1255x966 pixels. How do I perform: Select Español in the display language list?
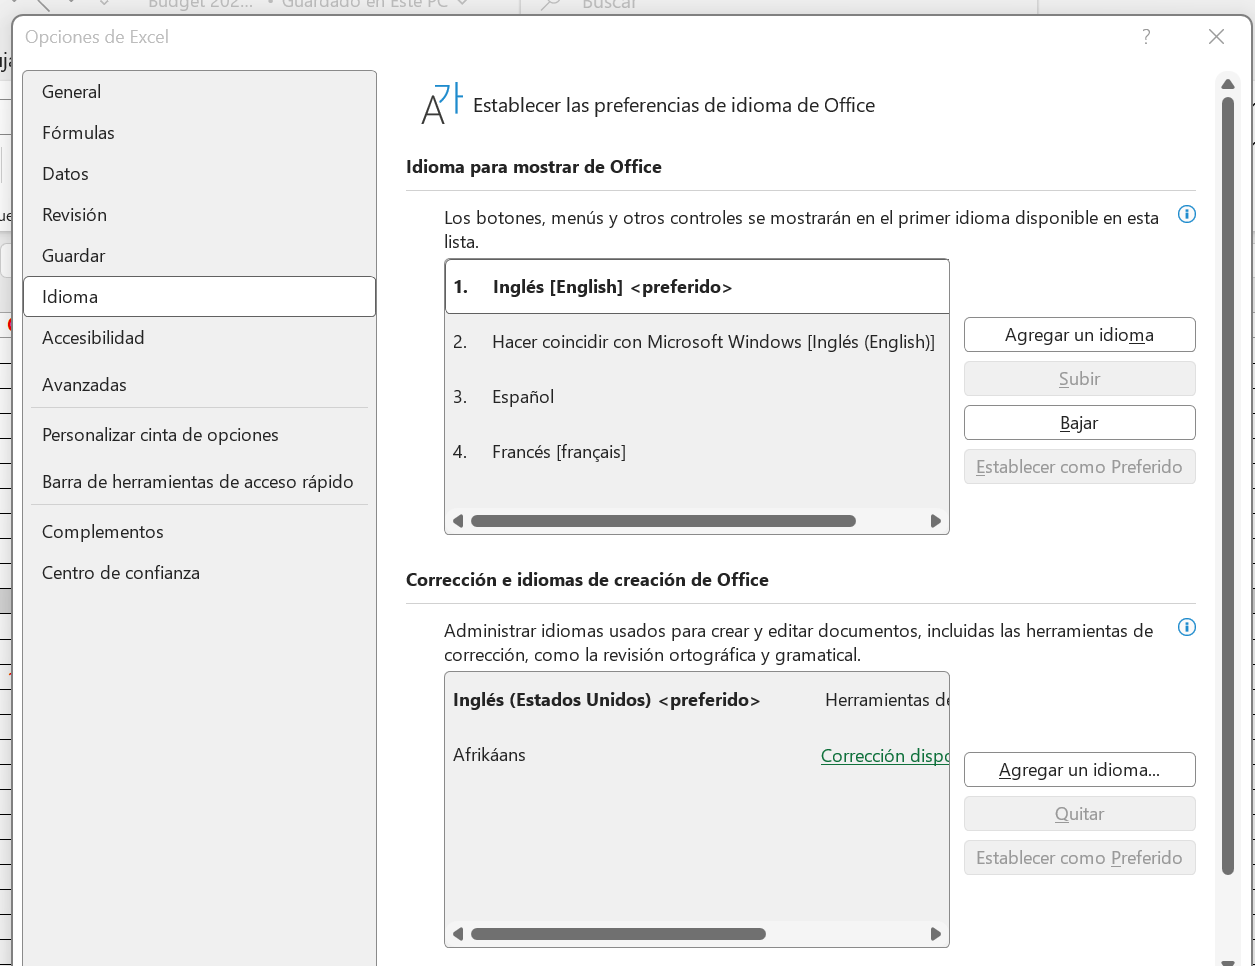click(697, 397)
